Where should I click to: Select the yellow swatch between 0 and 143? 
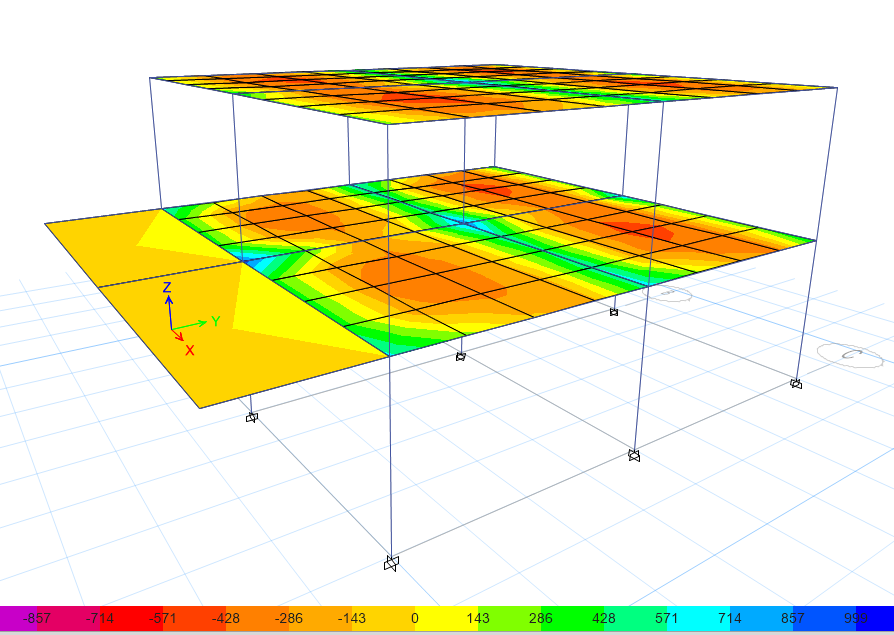point(446,618)
